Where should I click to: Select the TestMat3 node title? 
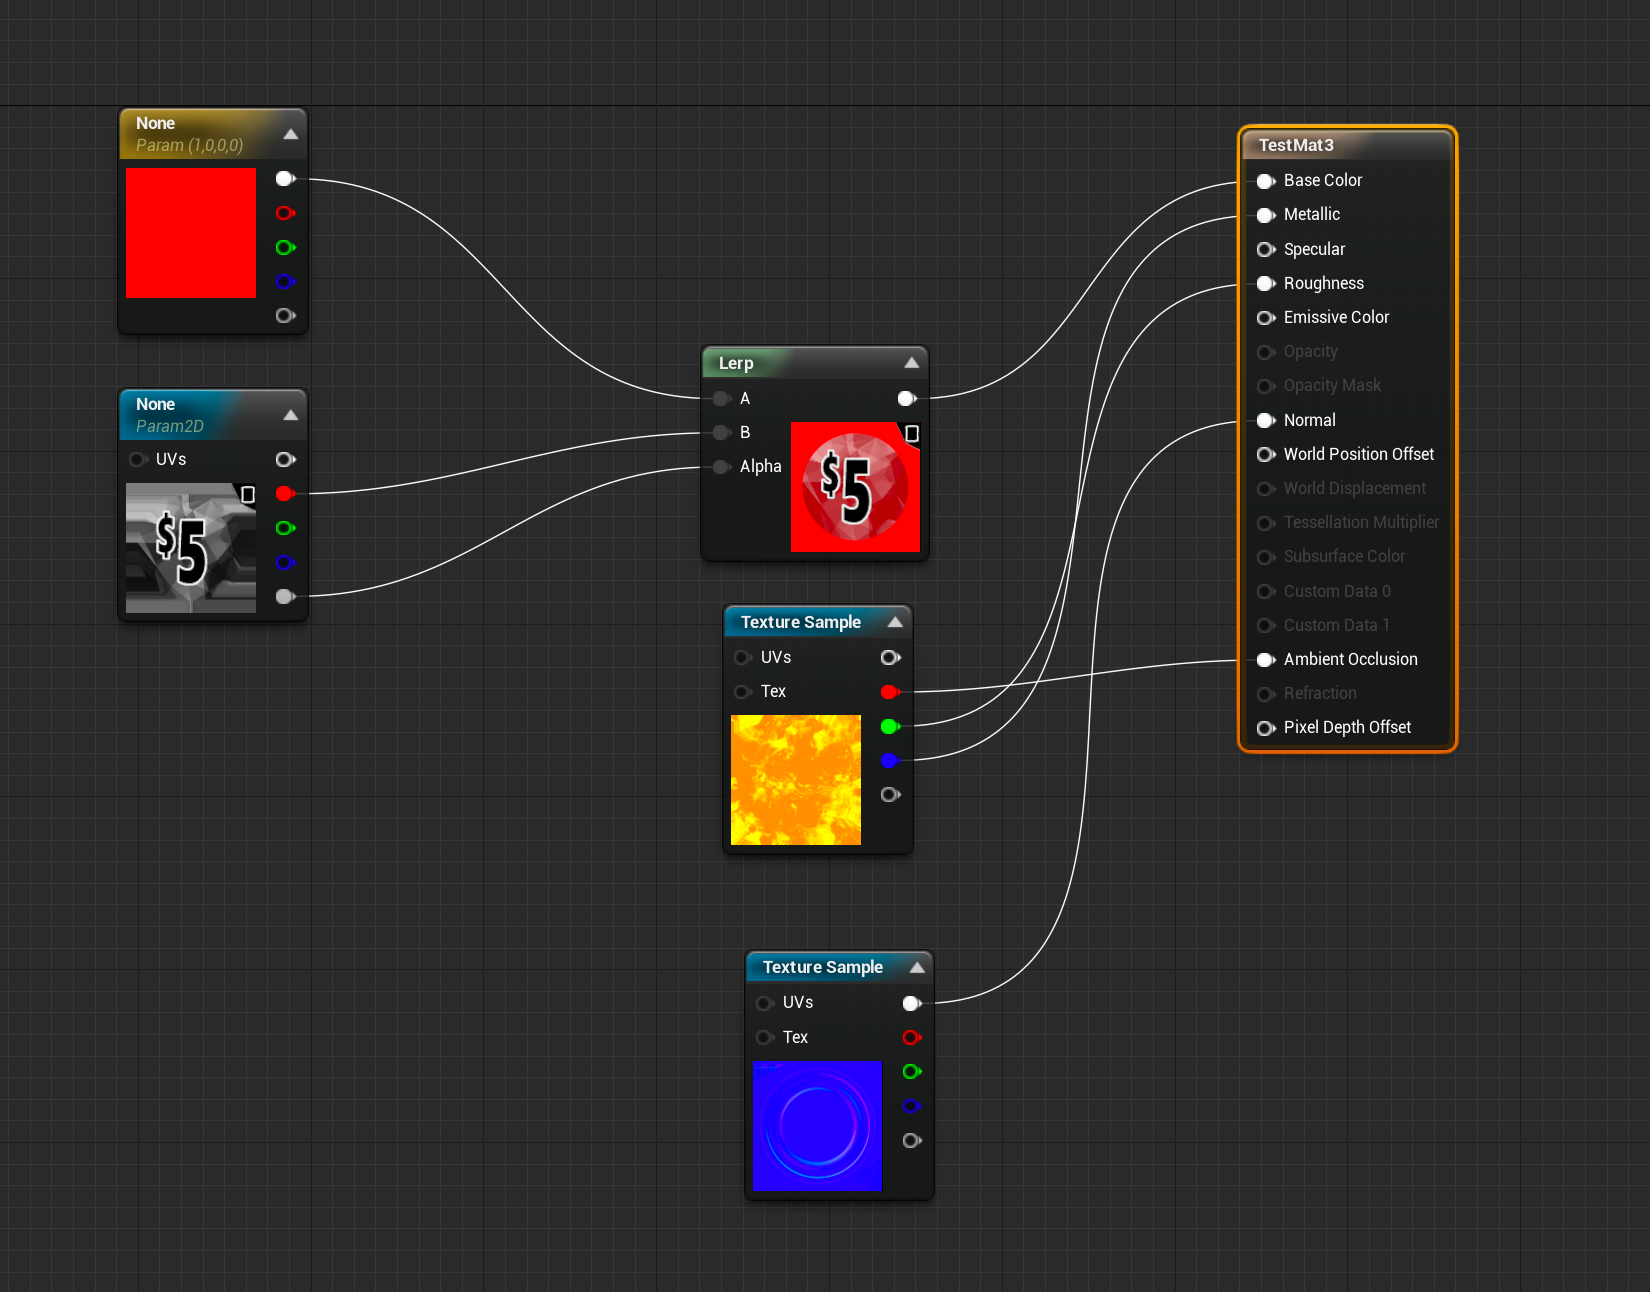coord(1296,145)
